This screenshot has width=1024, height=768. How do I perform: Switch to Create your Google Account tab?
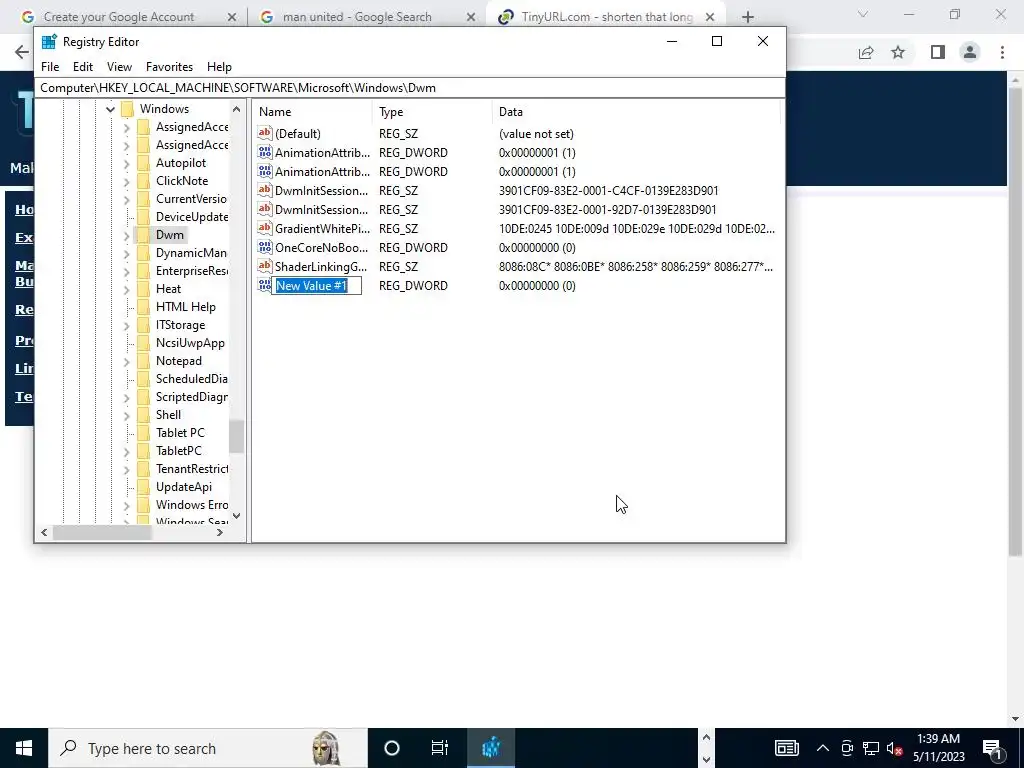(x=119, y=17)
